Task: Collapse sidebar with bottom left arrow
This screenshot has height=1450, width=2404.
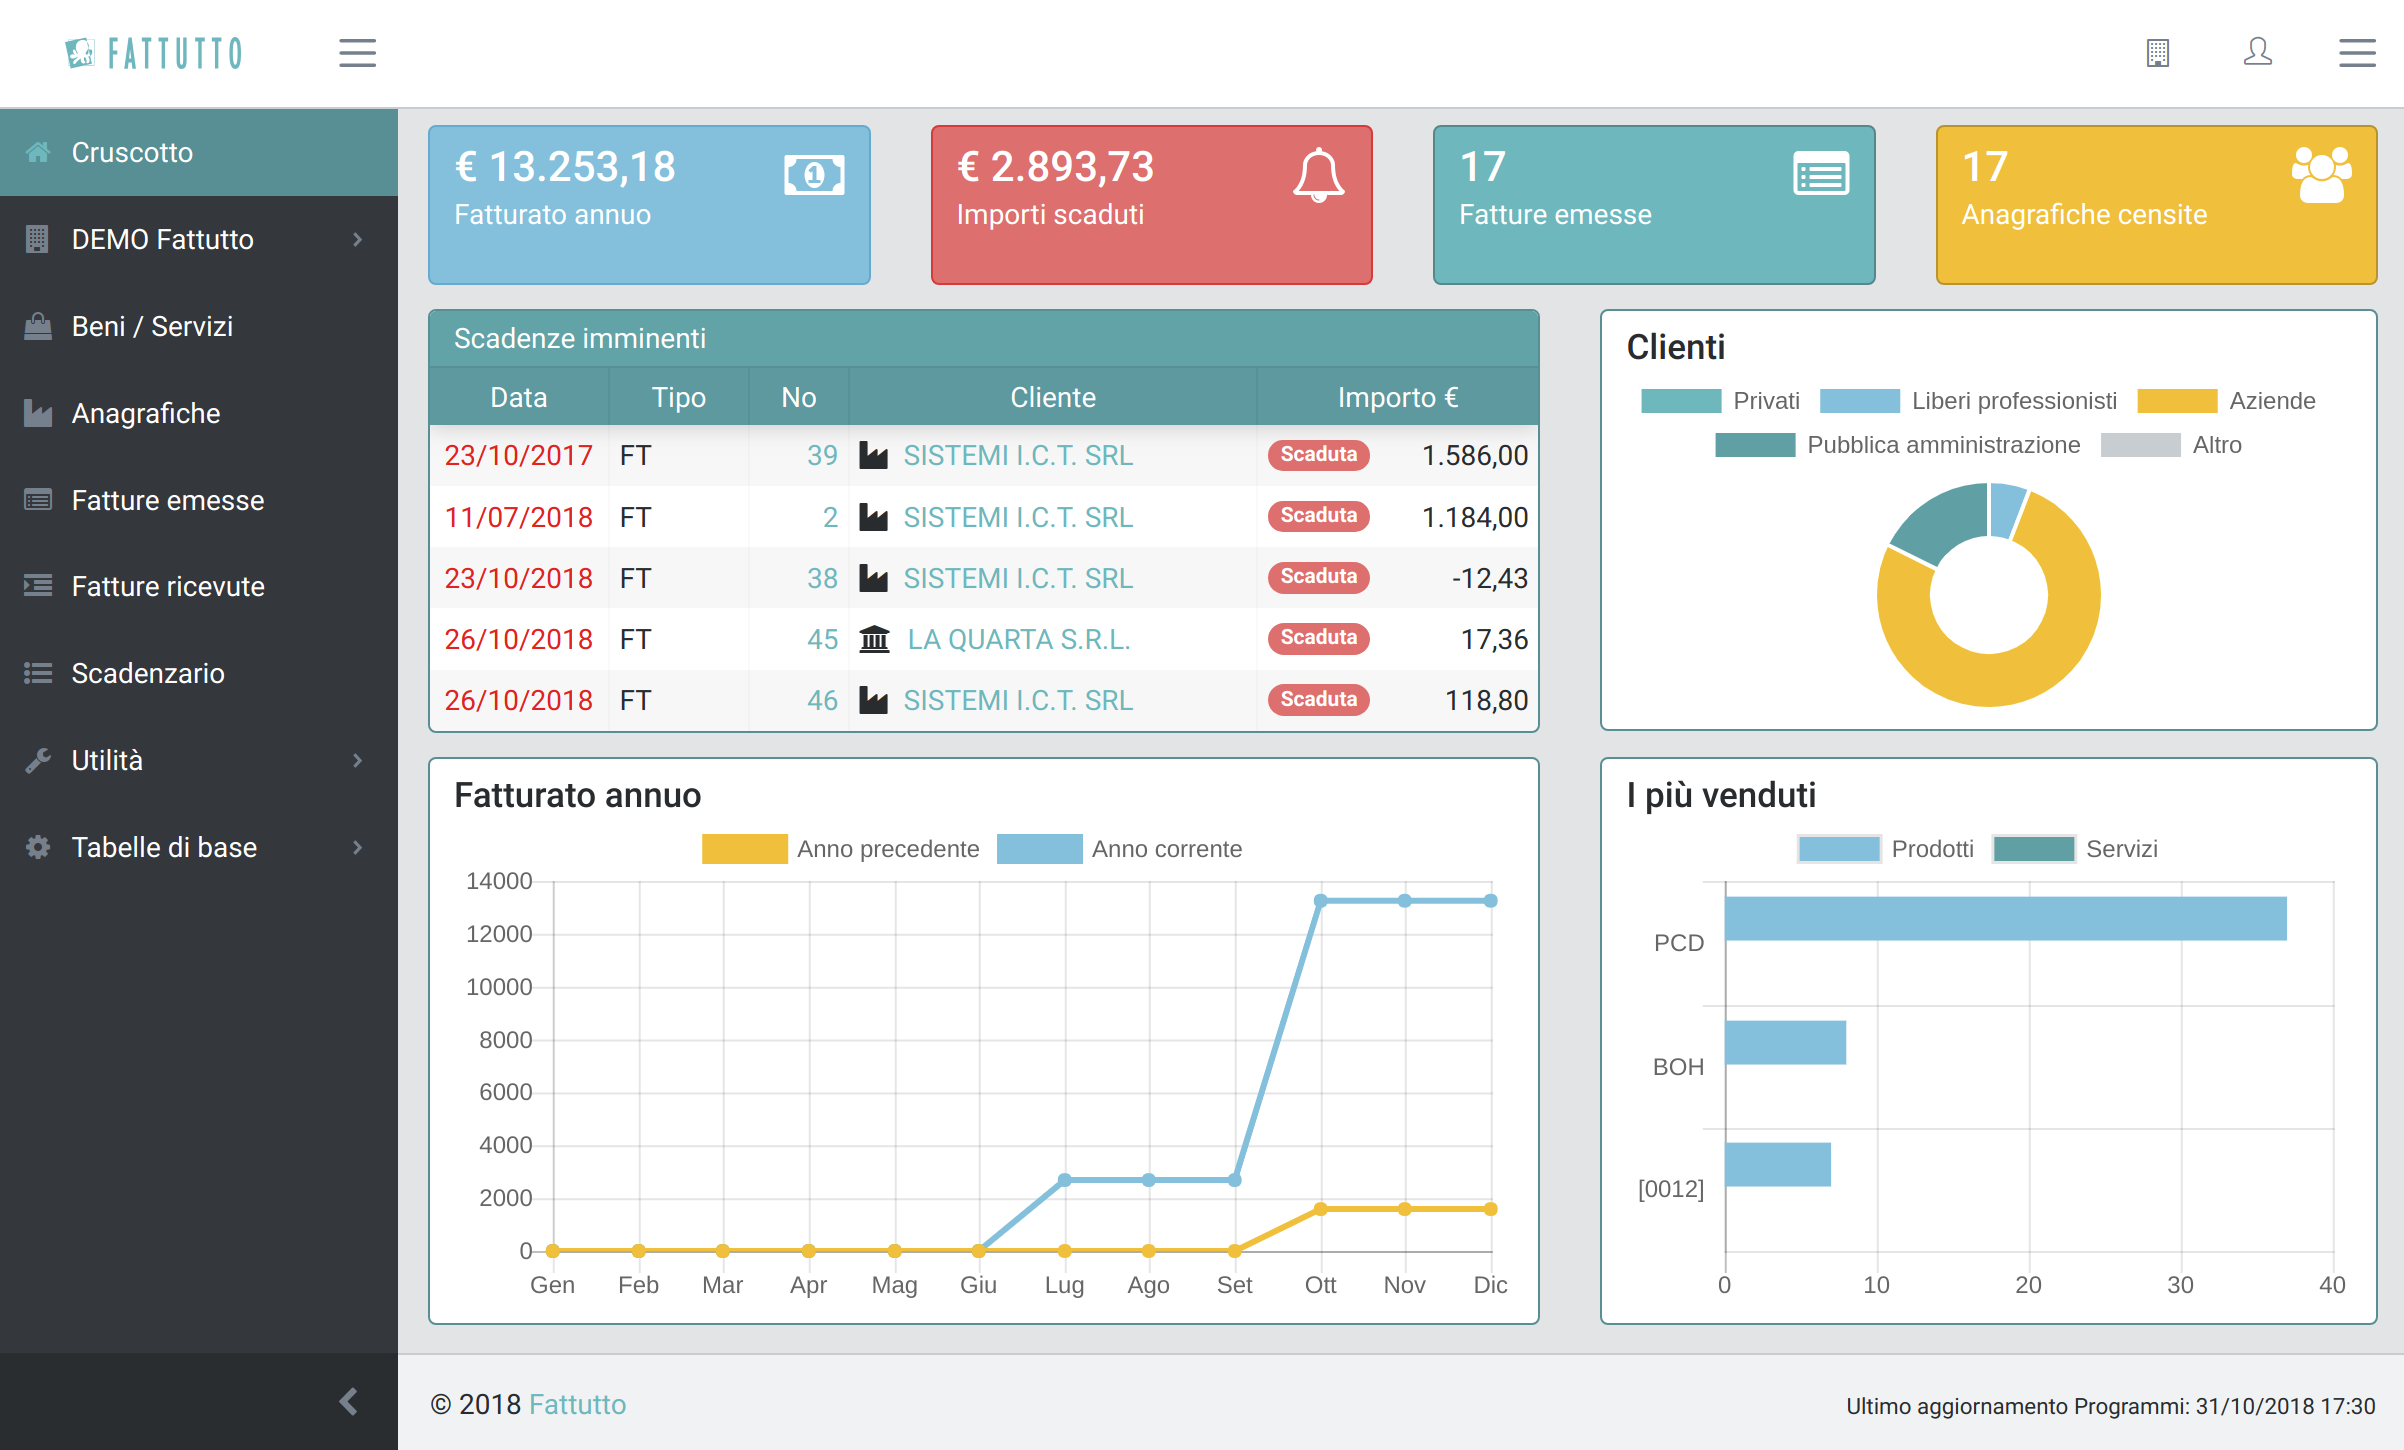Action: [x=348, y=1401]
